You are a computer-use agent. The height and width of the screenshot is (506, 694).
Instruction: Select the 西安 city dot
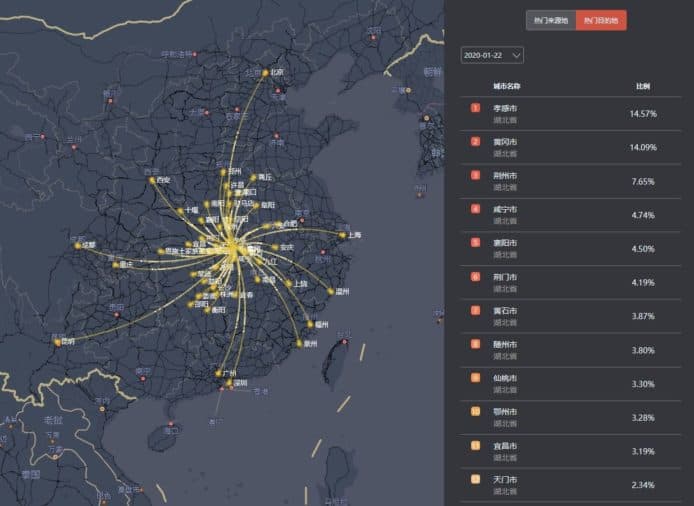[x=154, y=181]
